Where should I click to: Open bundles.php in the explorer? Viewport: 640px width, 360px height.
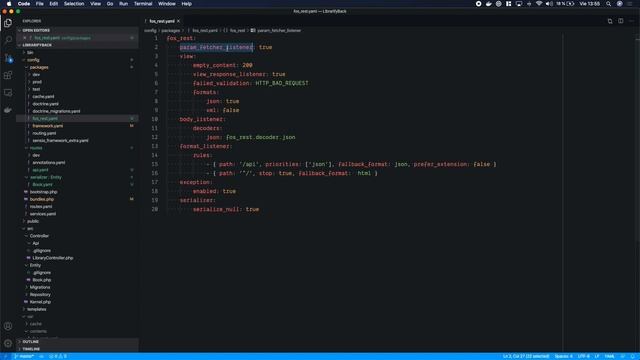coord(42,199)
